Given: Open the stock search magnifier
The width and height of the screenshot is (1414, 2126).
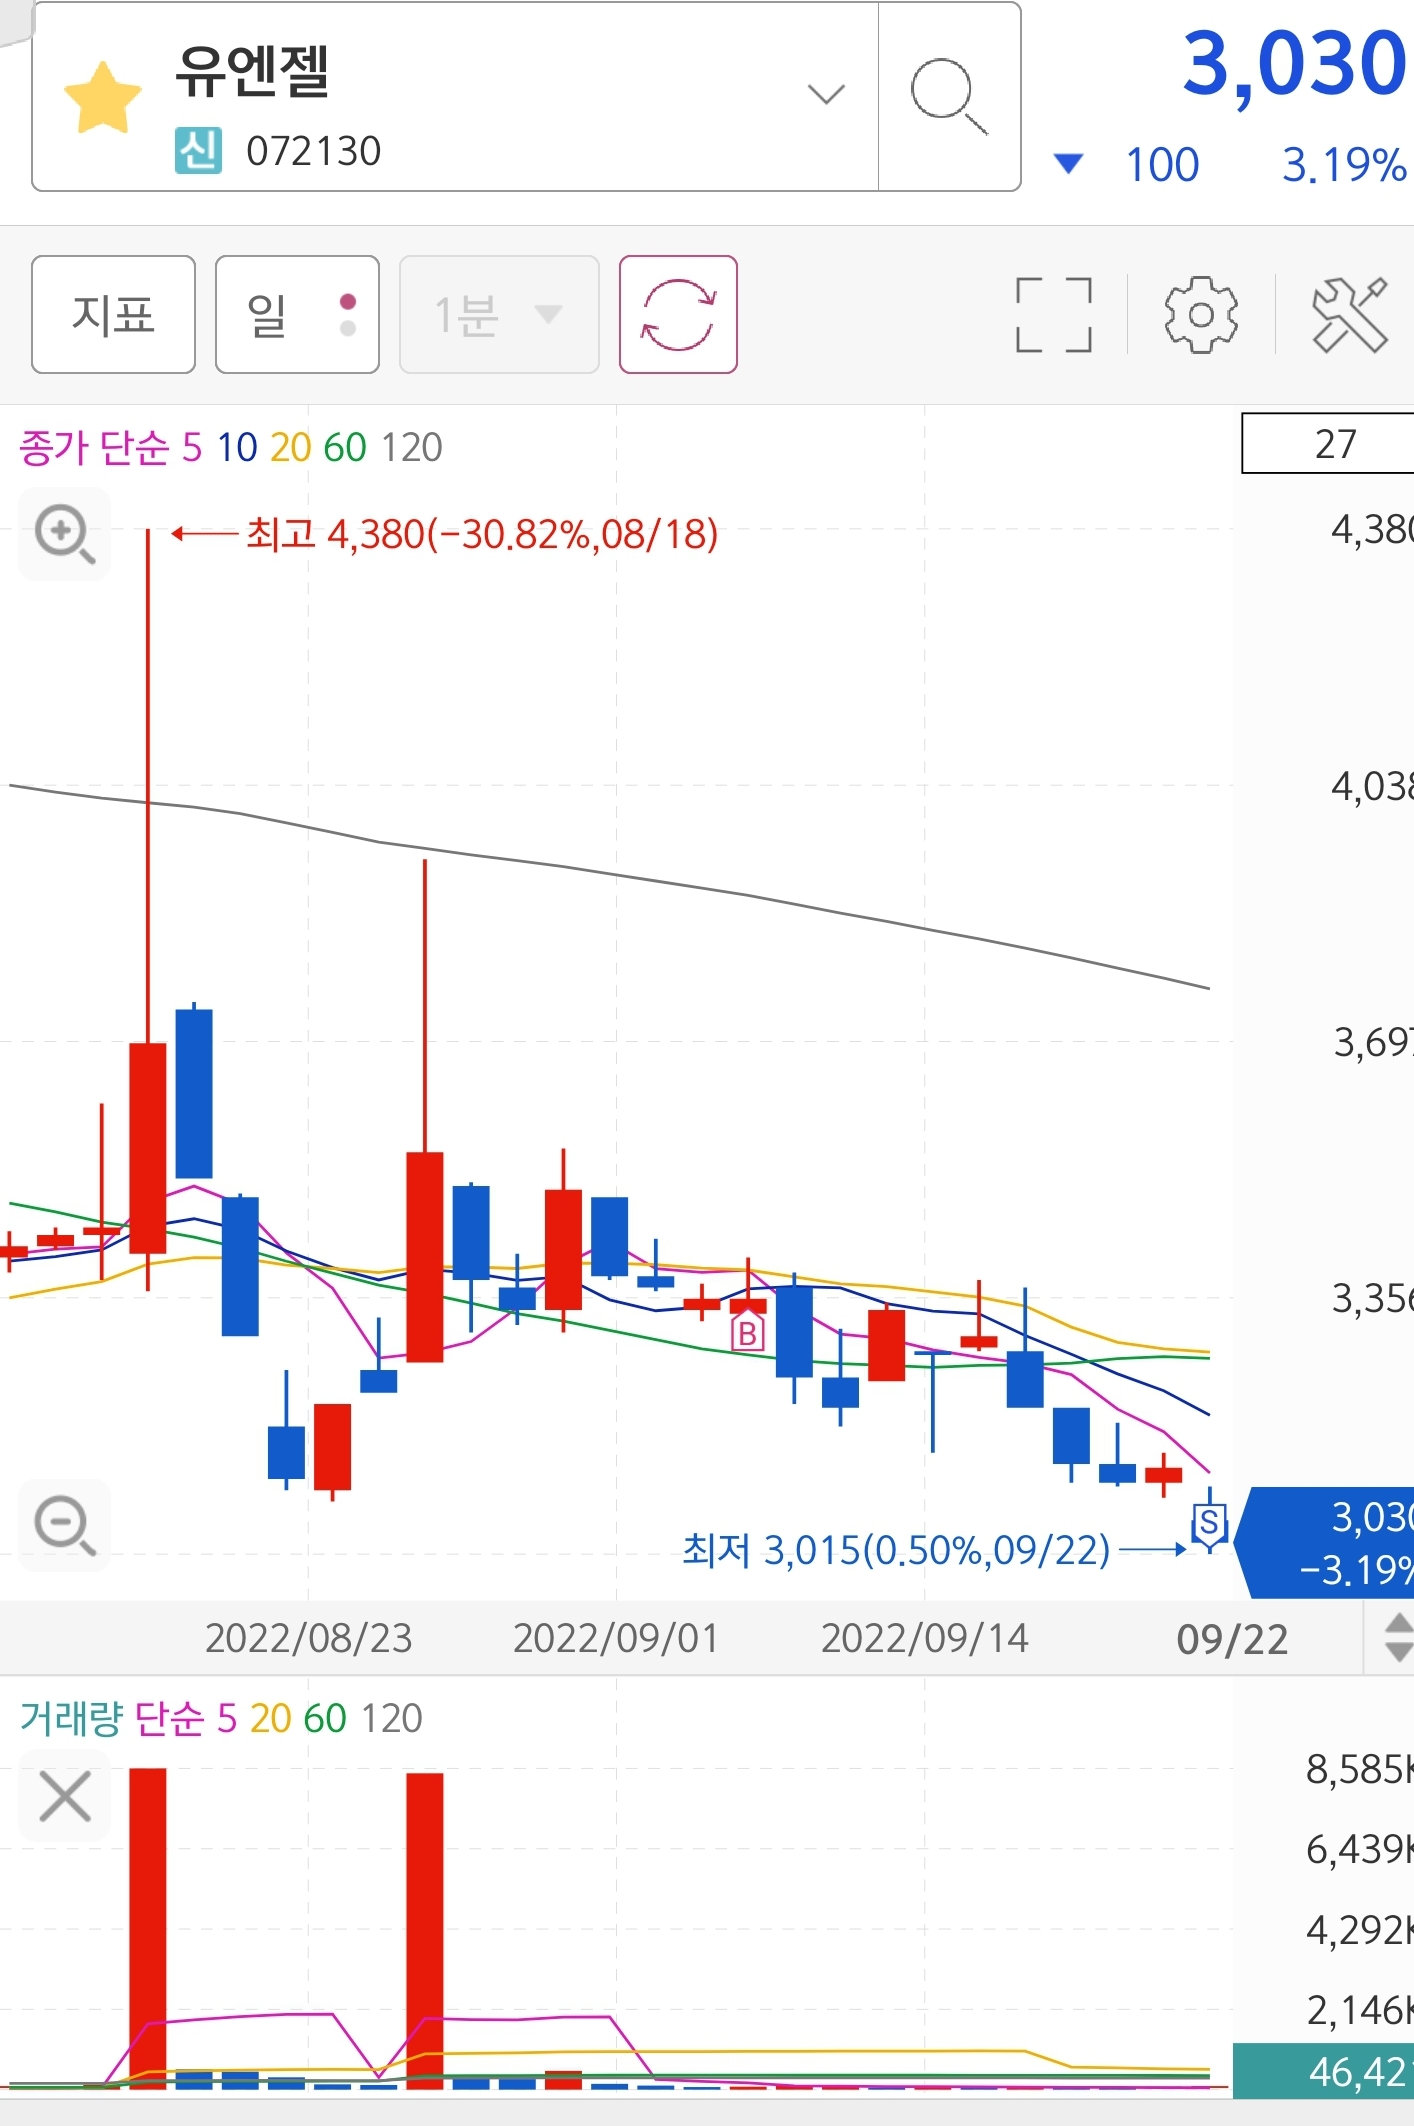Looking at the screenshot, I should pyautogui.click(x=948, y=96).
